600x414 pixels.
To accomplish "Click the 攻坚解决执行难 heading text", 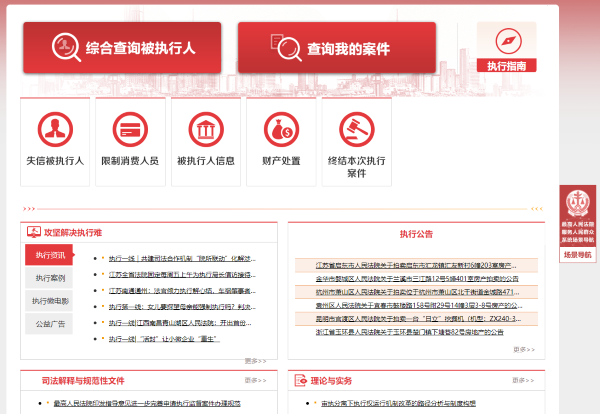I will click(73, 233).
